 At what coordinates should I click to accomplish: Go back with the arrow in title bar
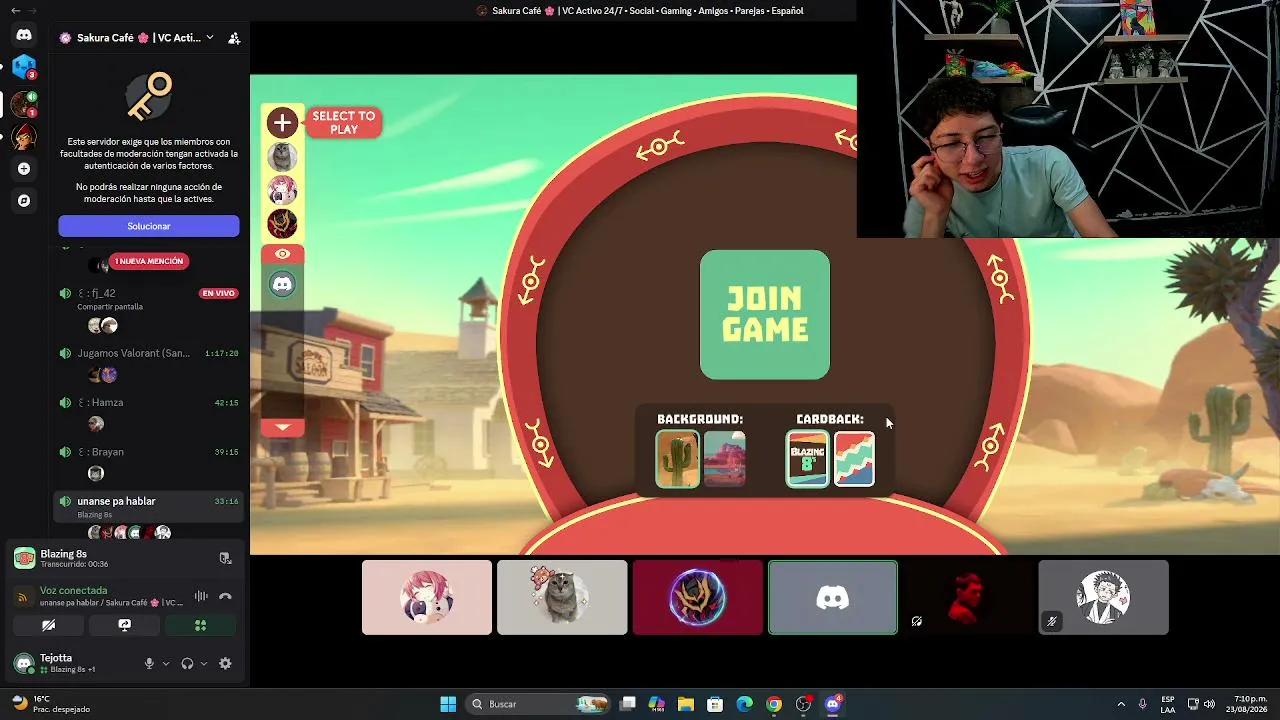coord(15,11)
